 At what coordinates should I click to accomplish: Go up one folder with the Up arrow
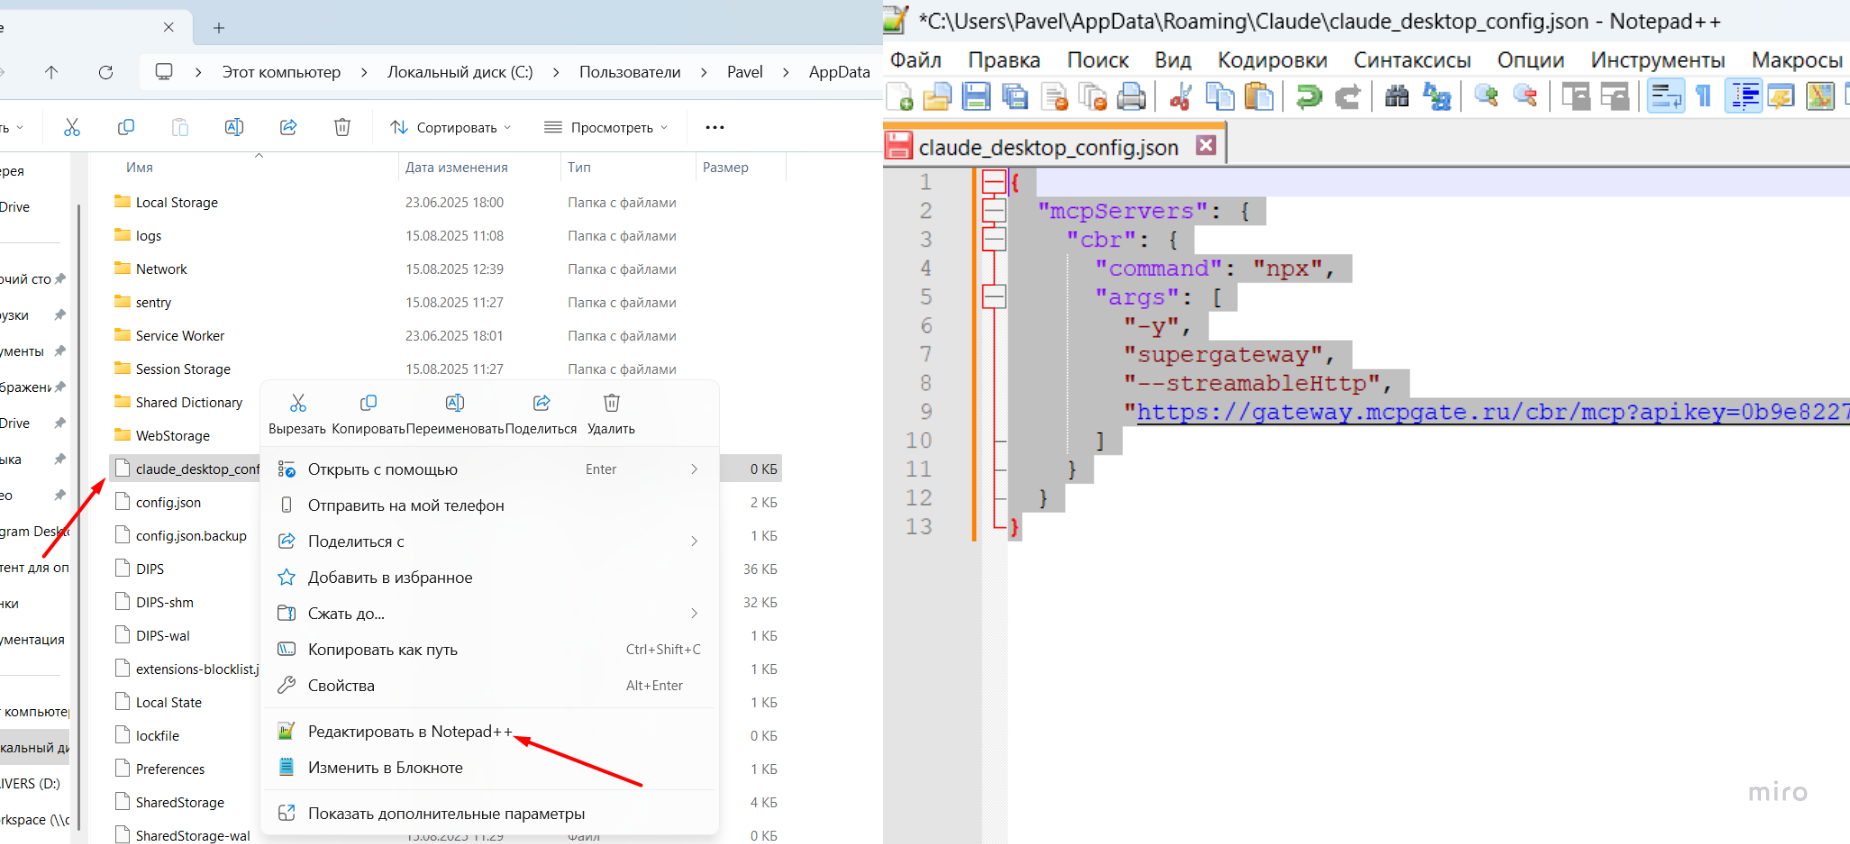click(52, 72)
